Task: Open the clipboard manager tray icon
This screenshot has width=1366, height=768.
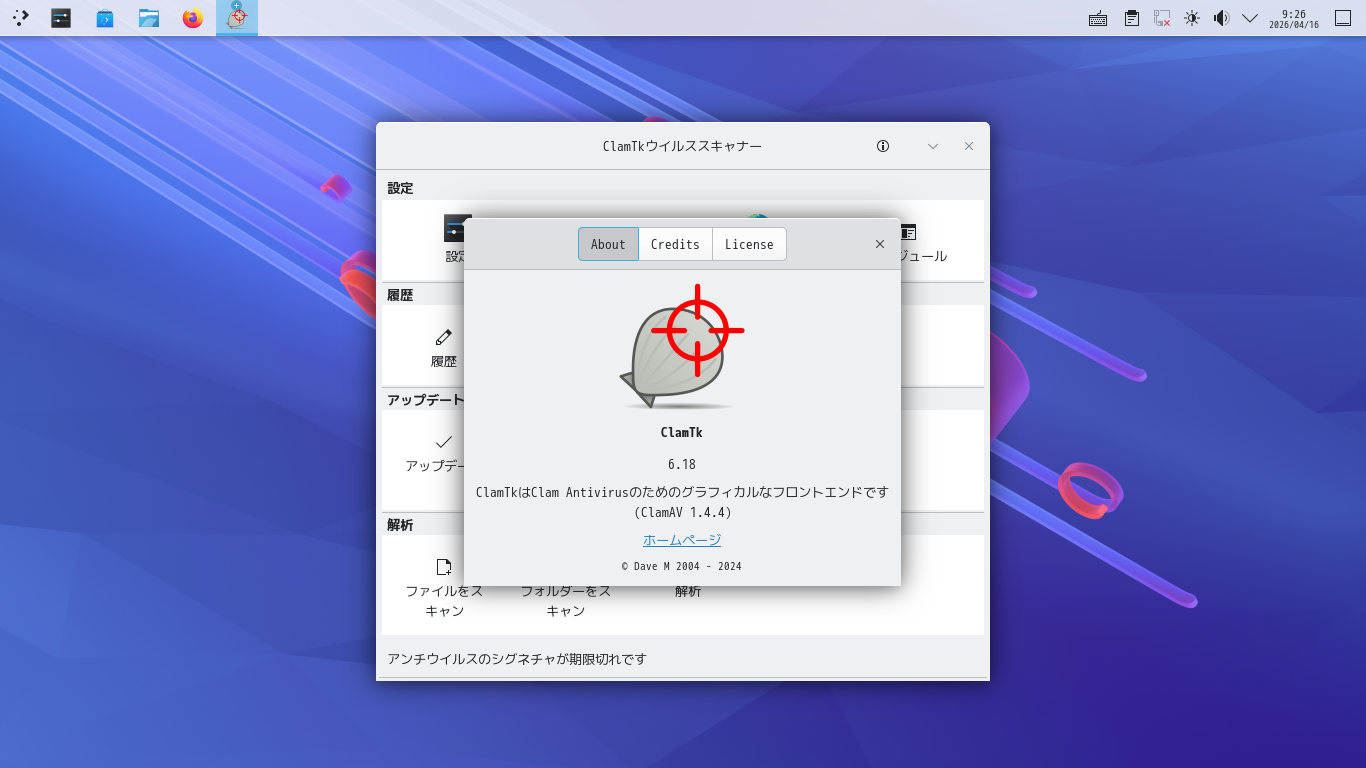Action: tap(1132, 18)
